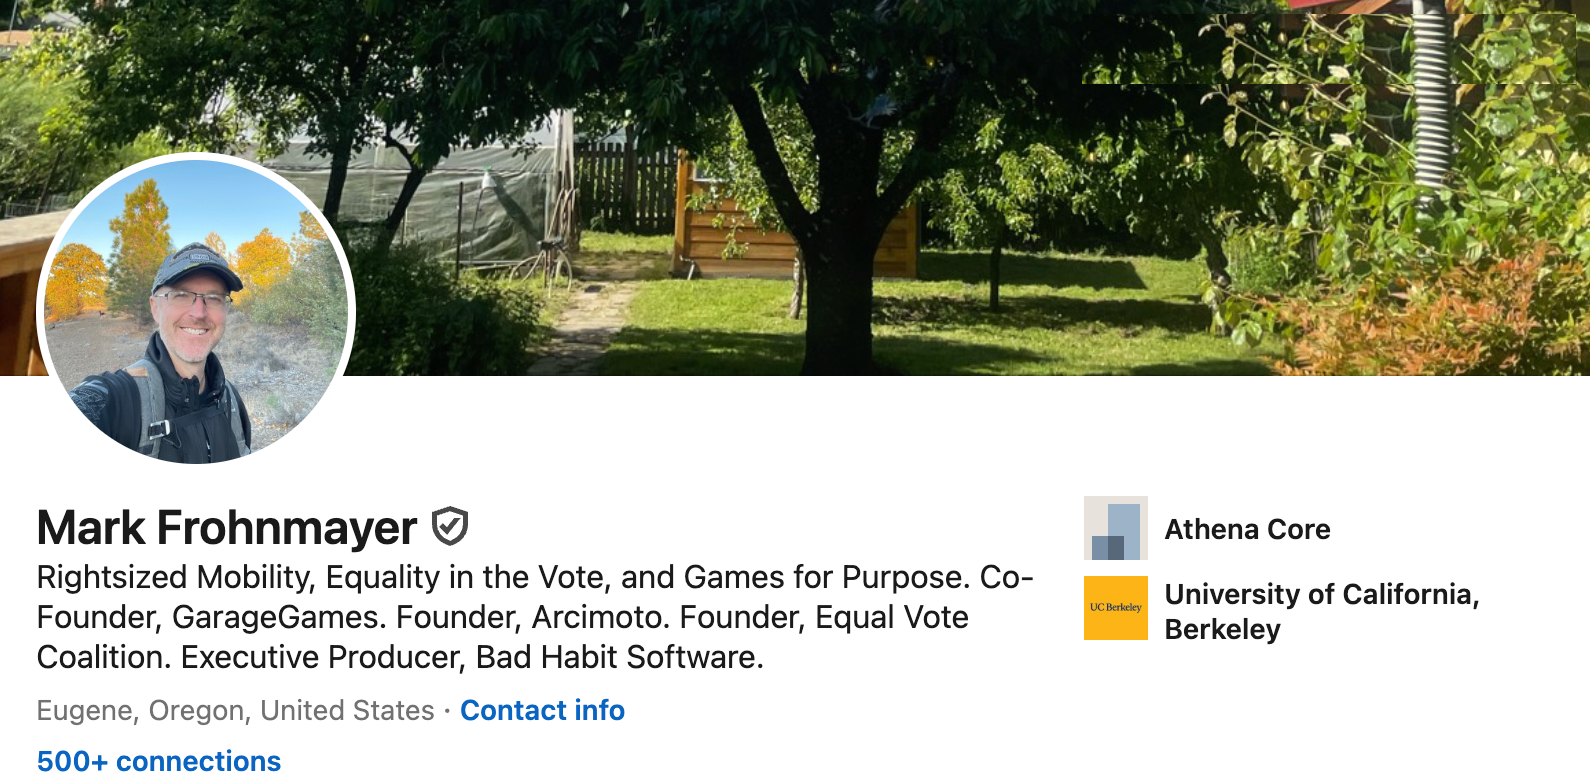Open University of California, Berkeley text link
The image size is (1590, 780).
[1321, 611]
